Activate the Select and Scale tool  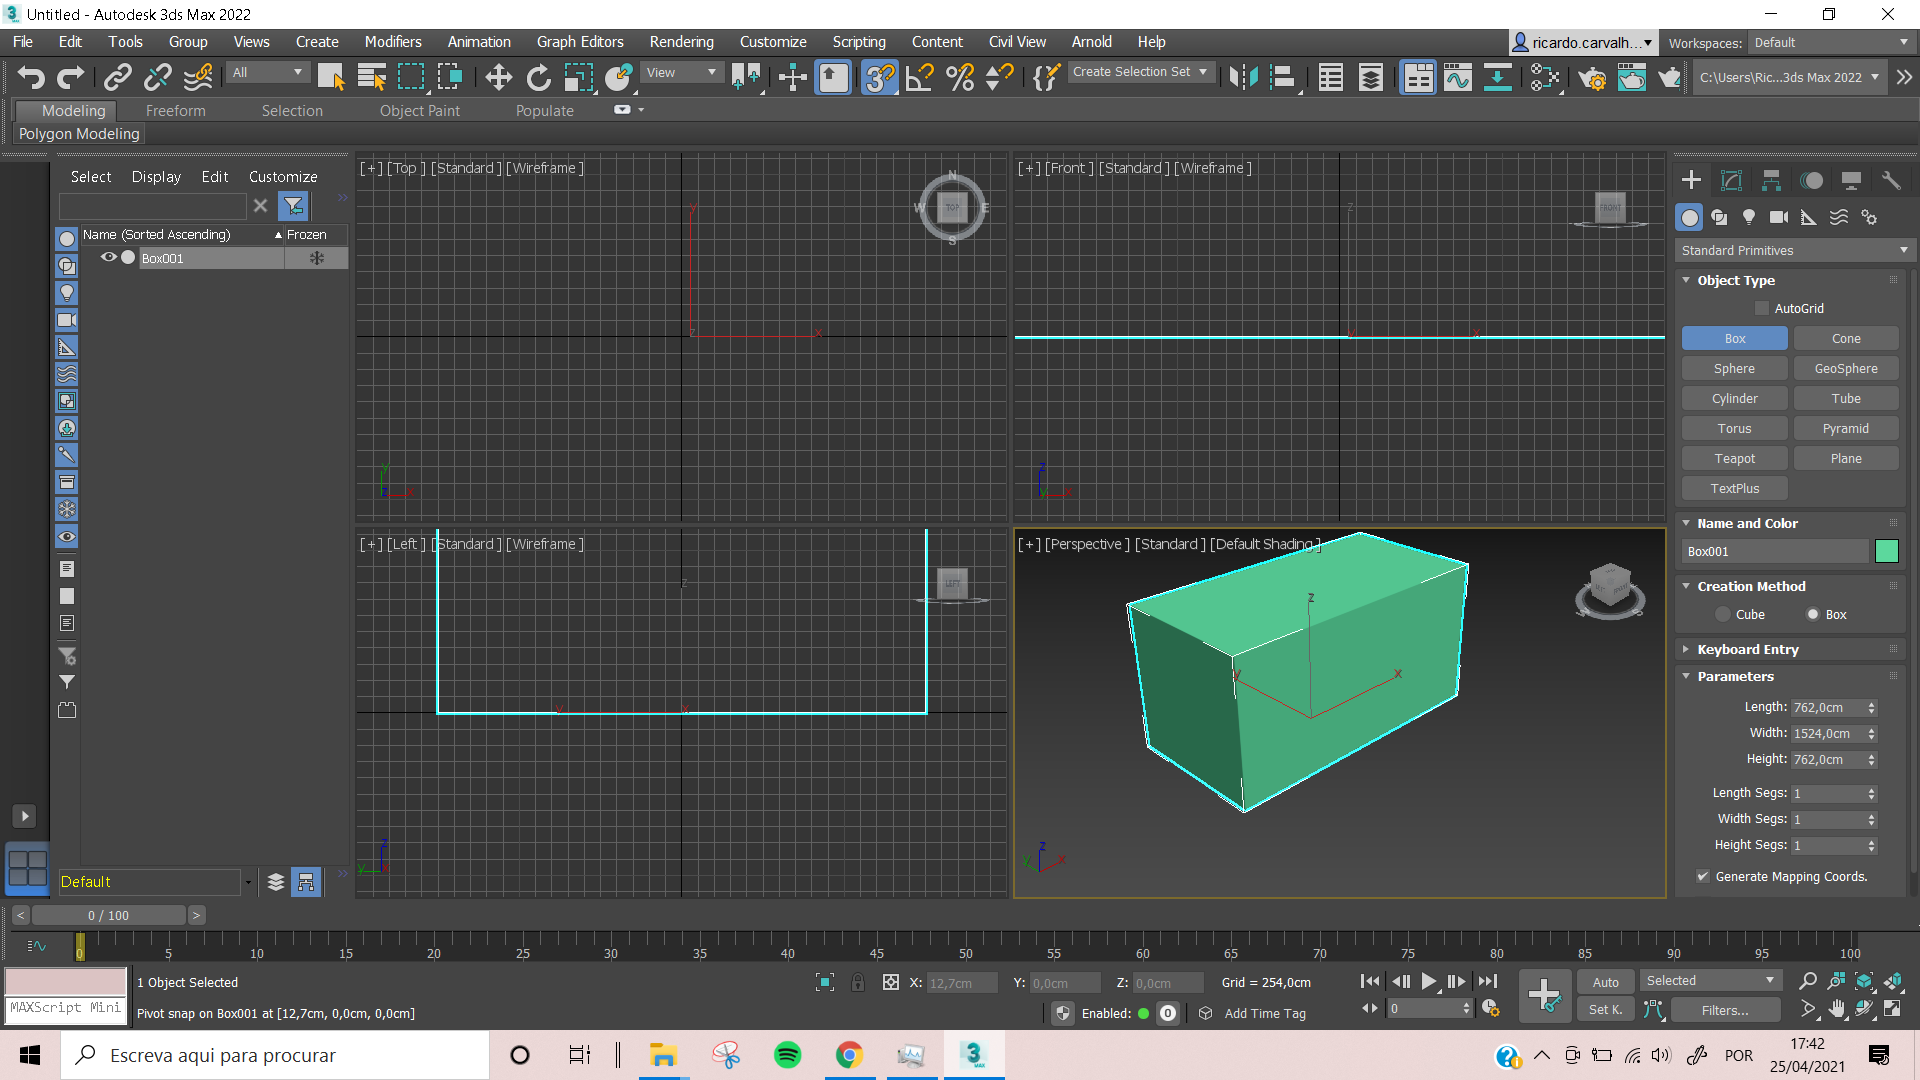pos(578,77)
